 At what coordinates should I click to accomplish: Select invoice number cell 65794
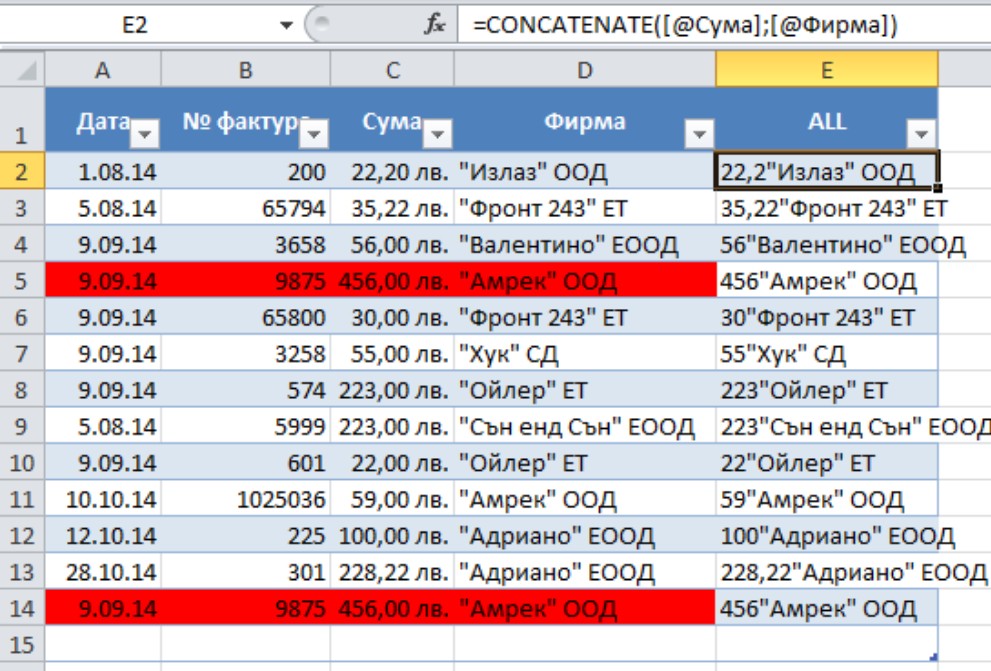[245, 208]
